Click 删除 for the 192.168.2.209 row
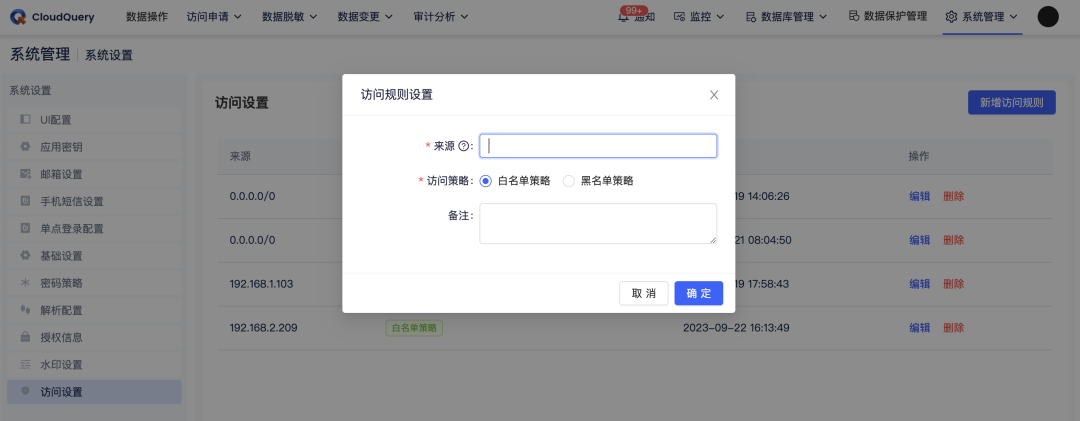The width and height of the screenshot is (1080, 421). click(953, 327)
